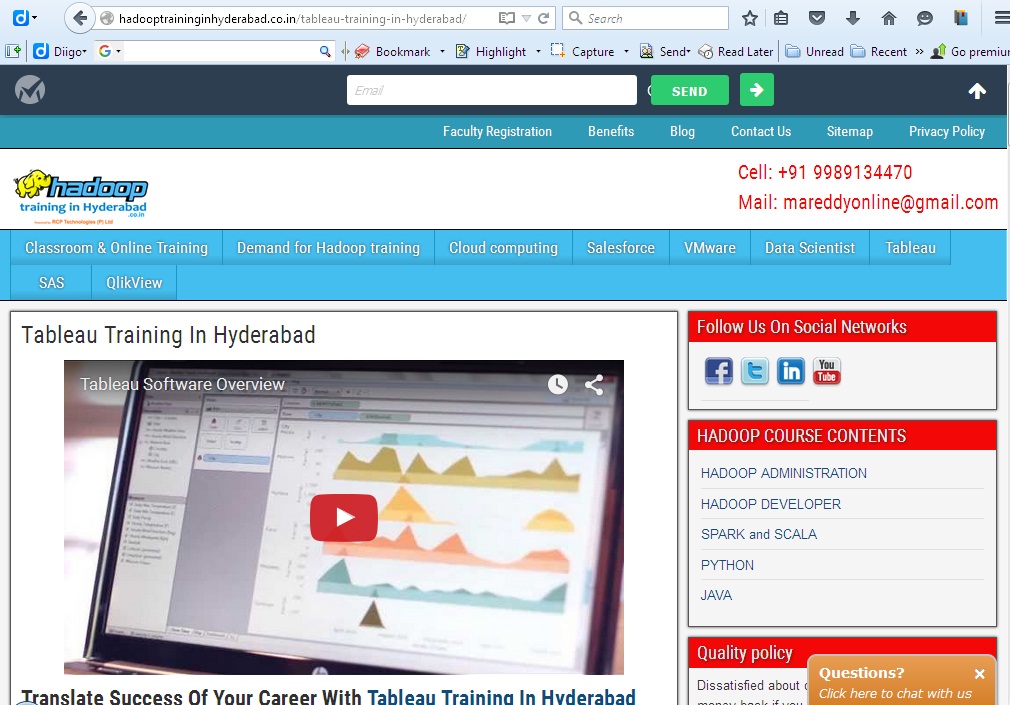This screenshot has height=705, width=1010.
Task: Open the Contact Us link
Action: click(x=761, y=131)
